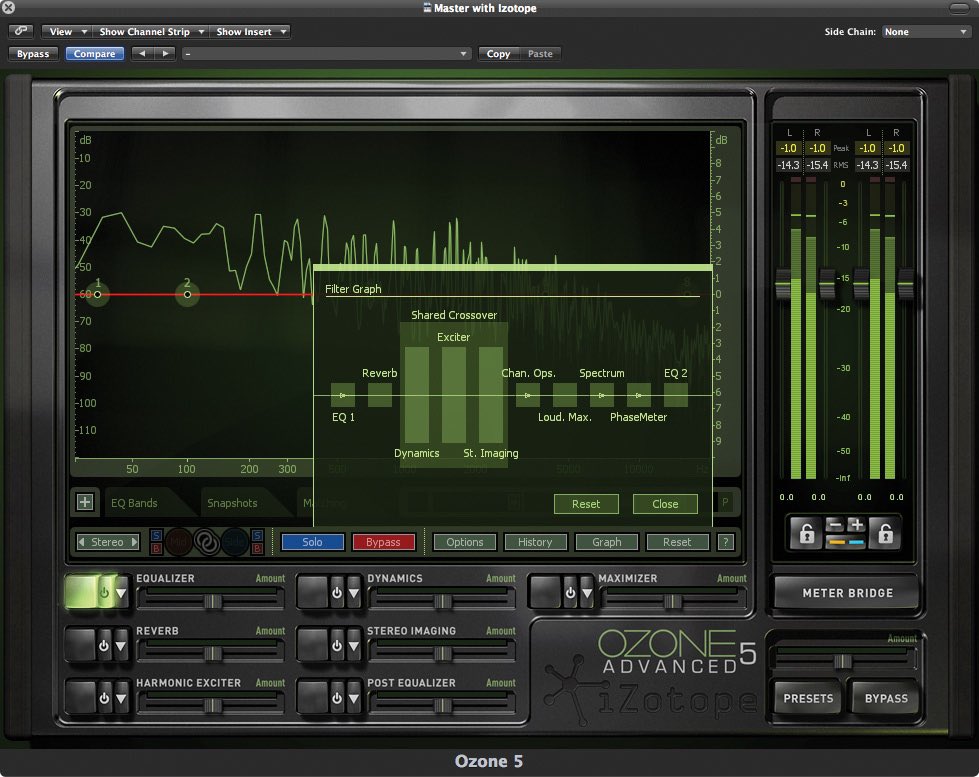Click the mid/side link rings icon
This screenshot has height=777, width=979.
click(207, 542)
